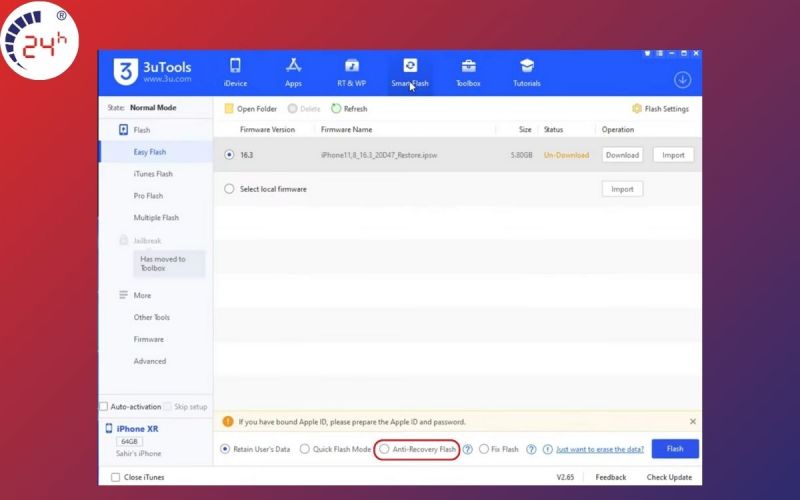The image size is (800, 500).
Task: Click the blue Flash button
Action: [x=675, y=448]
